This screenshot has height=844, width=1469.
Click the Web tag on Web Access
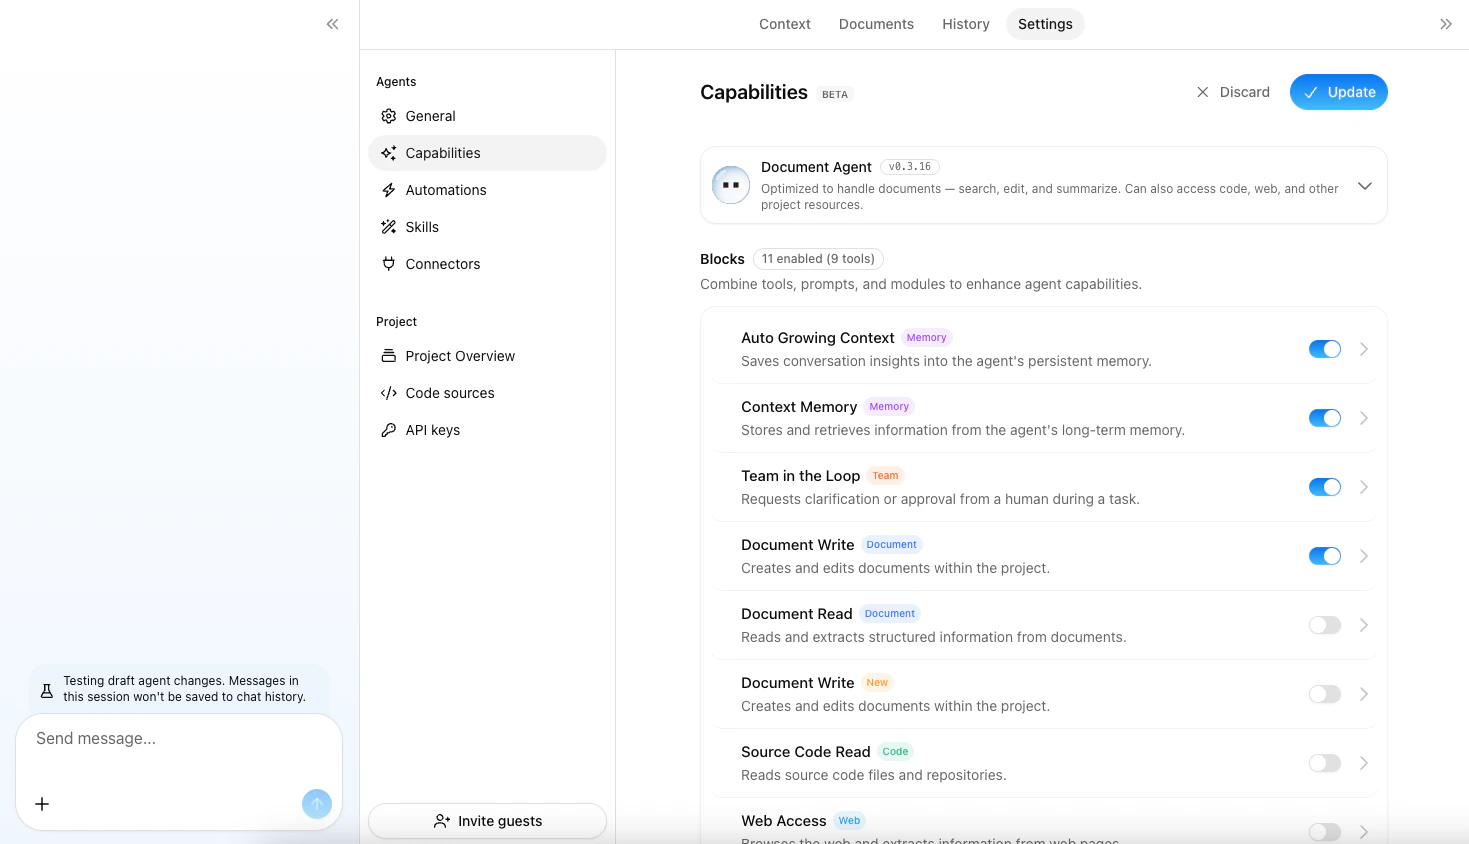tap(849, 821)
